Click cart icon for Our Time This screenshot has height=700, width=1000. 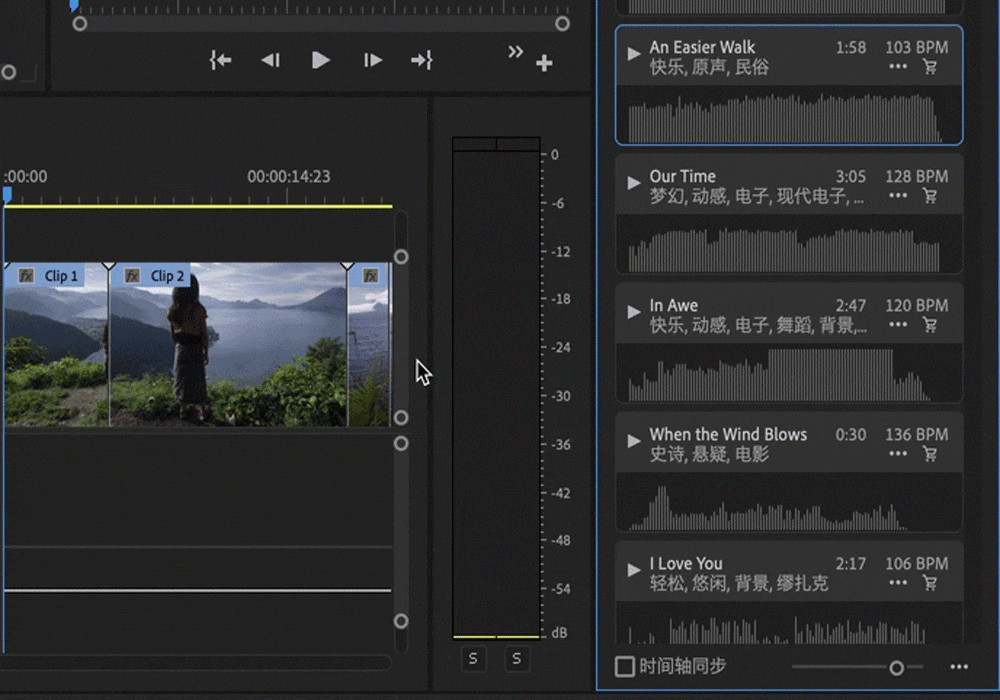click(x=930, y=196)
